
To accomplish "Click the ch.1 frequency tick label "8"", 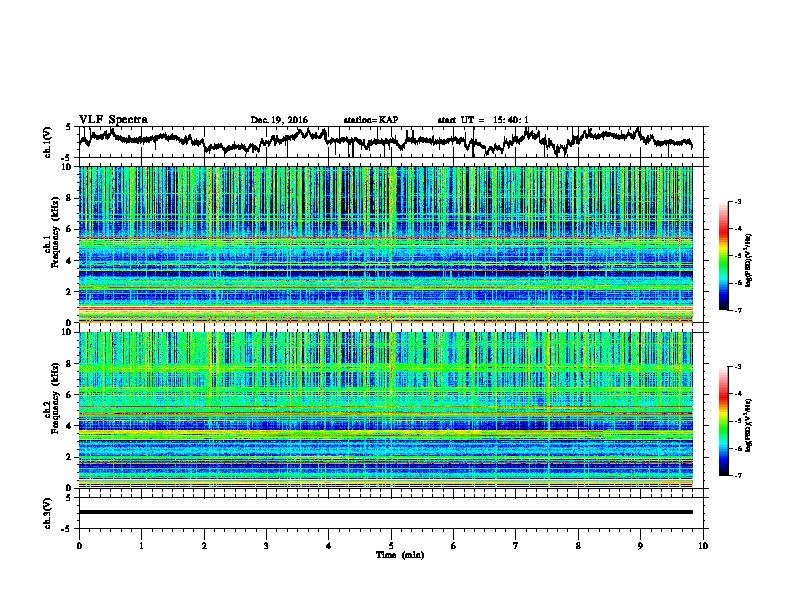I will click(x=69, y=198).
